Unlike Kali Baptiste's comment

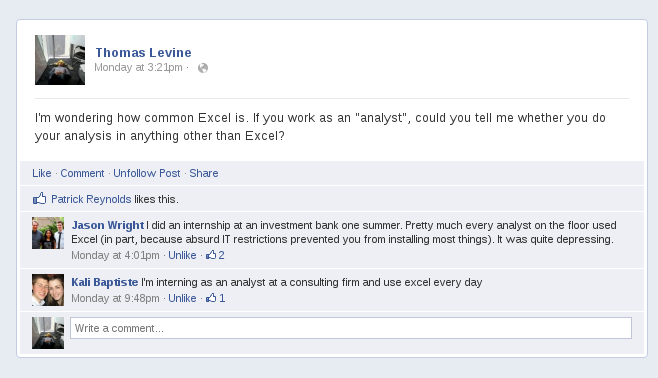pos(182,298)
